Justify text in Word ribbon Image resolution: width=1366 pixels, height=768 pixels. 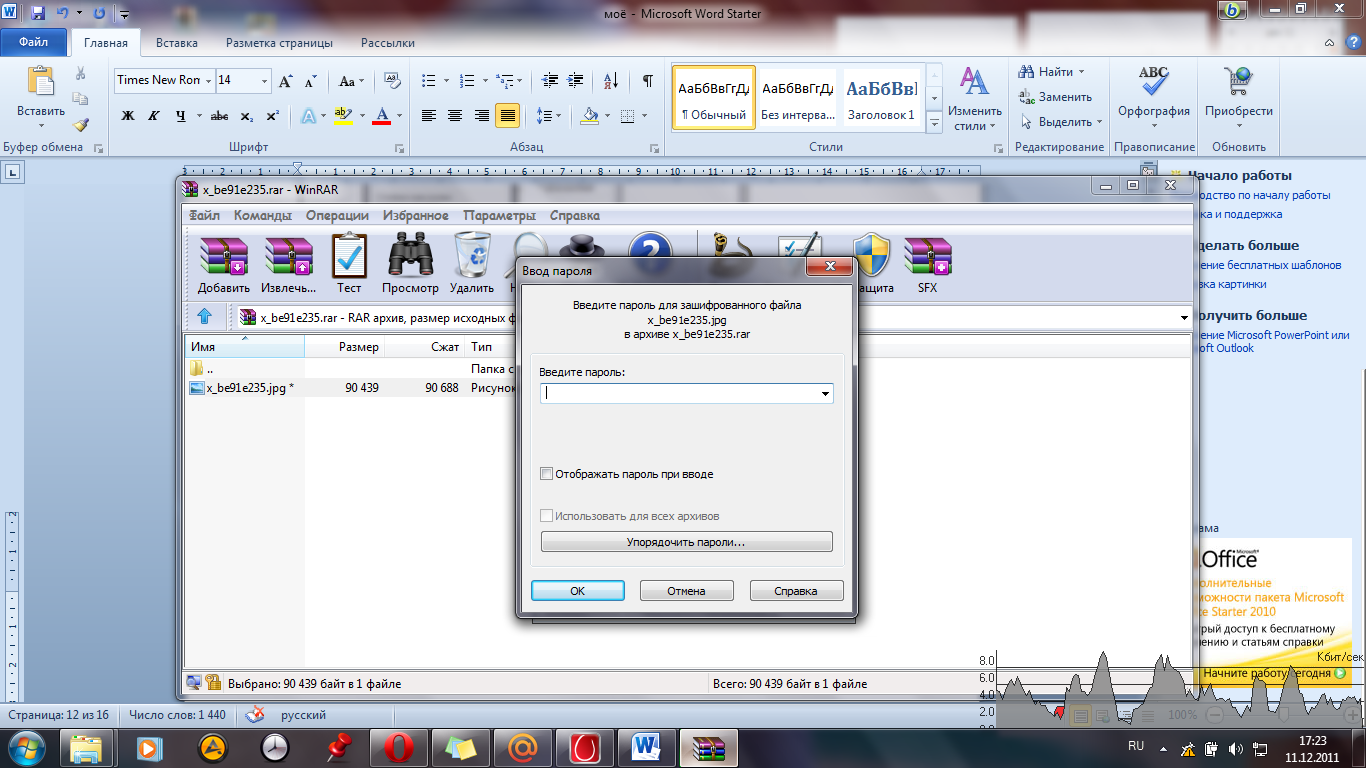coord(507,116)
